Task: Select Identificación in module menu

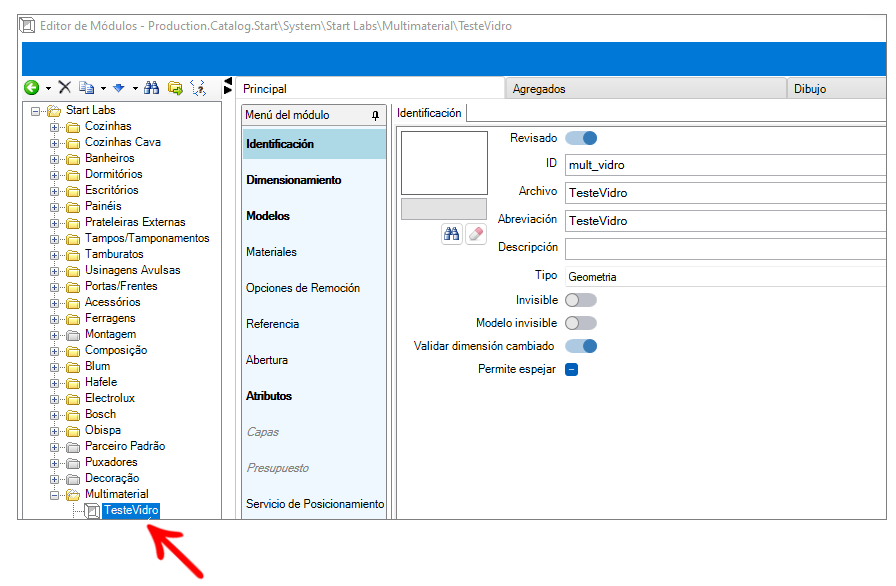Action: [x=314, y=144]
